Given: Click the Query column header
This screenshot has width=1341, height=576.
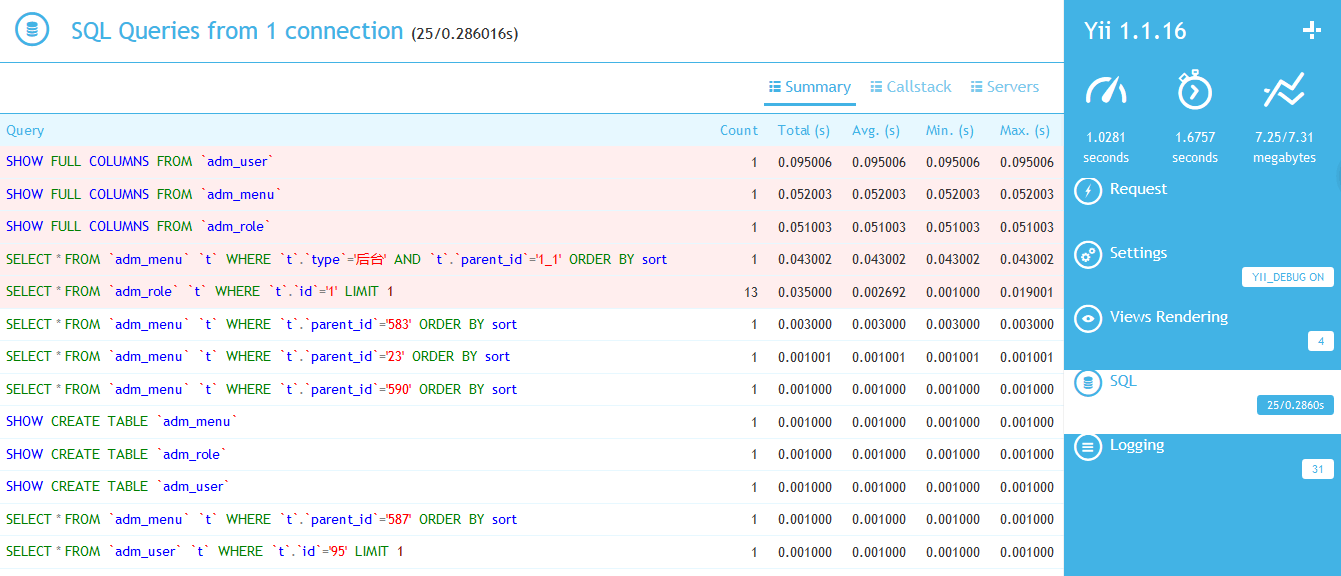Looking at the screenshot, I should (25, 131).
